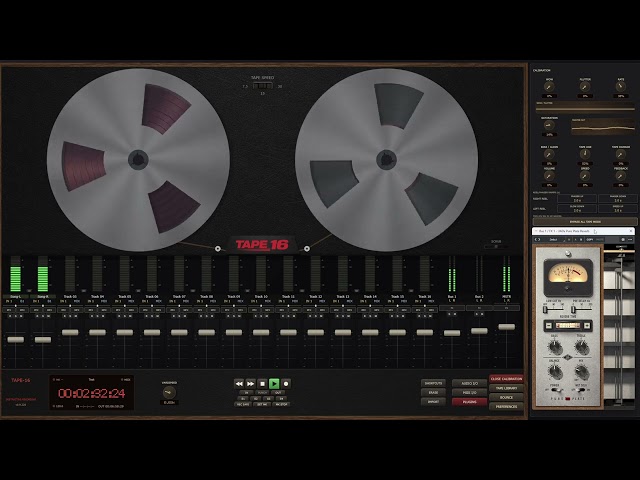Click the Treble knob on Pure Plate
This screenshot has height=480, width=640.
click(581, 347)
